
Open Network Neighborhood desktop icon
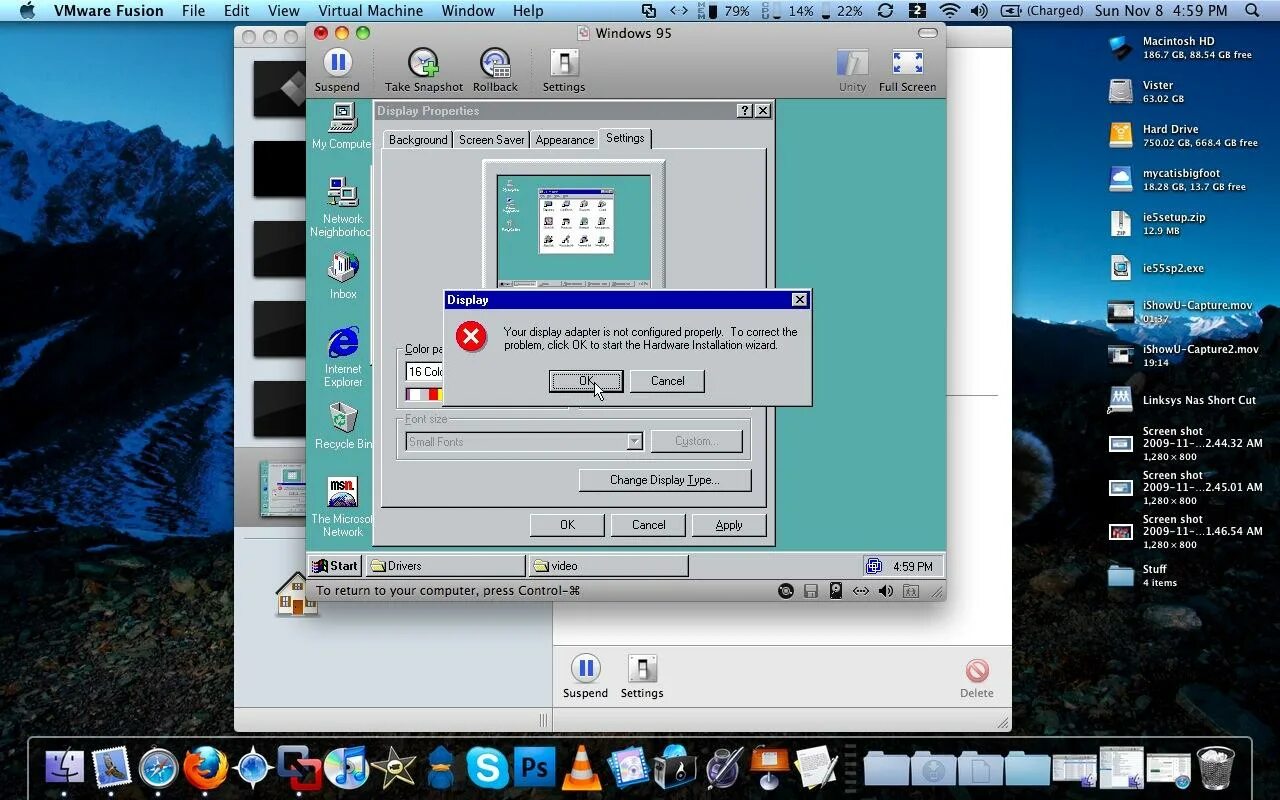tap(342, 208)
